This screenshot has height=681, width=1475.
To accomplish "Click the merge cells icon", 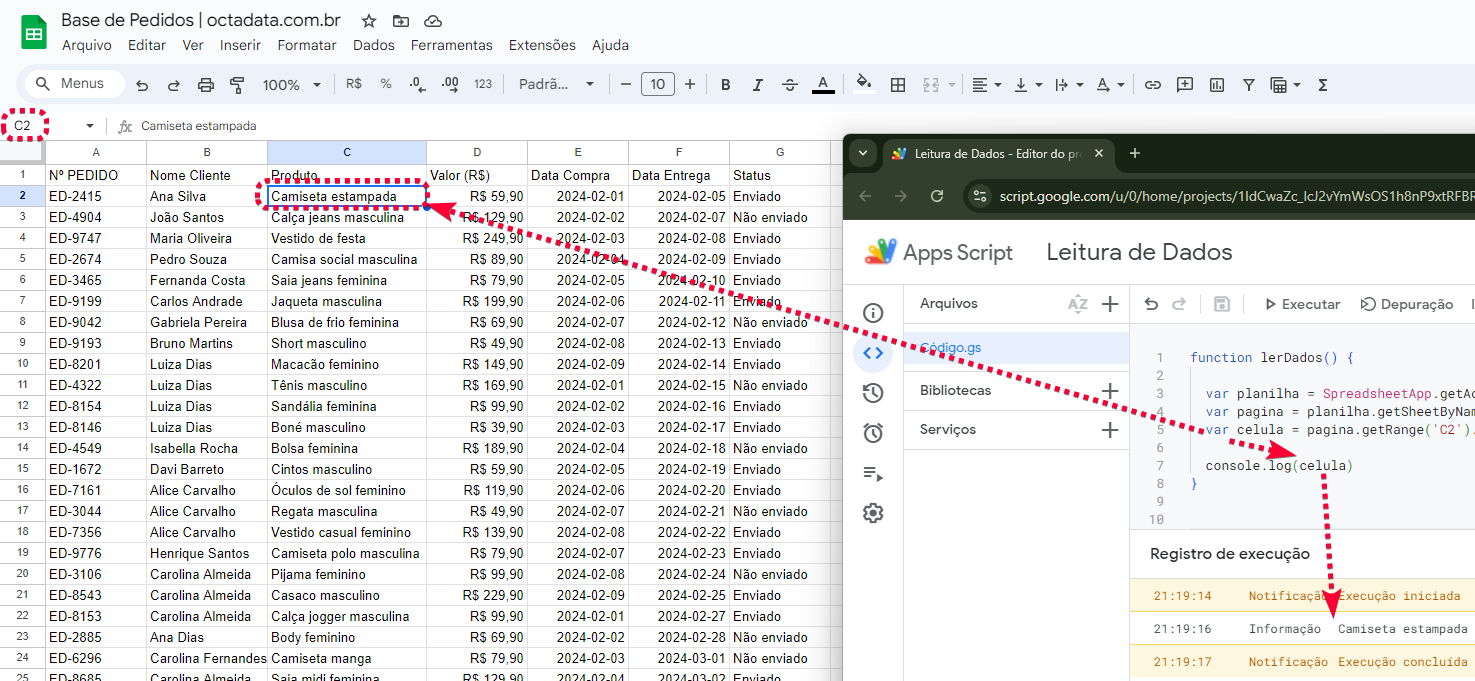I will (x=931, y=85).
